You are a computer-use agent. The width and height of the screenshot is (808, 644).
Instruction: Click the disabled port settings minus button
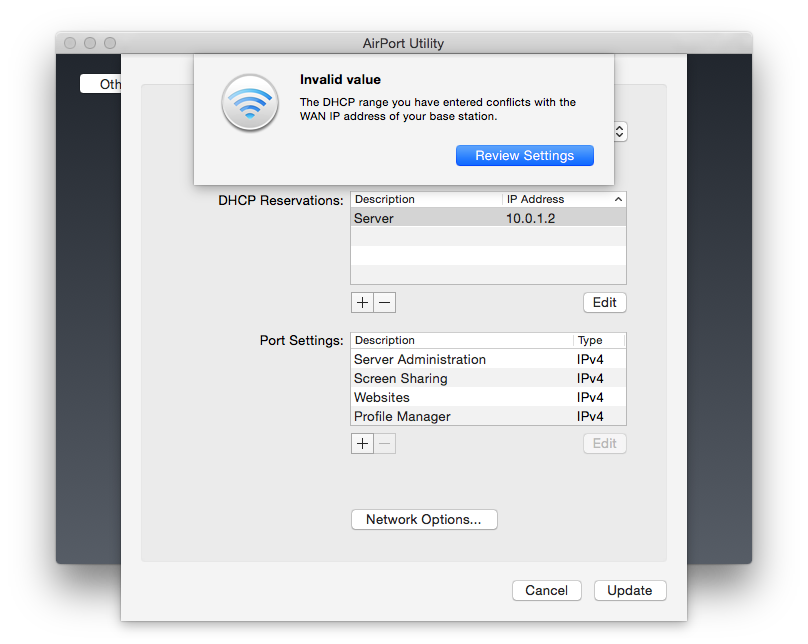tap(385, 444)
